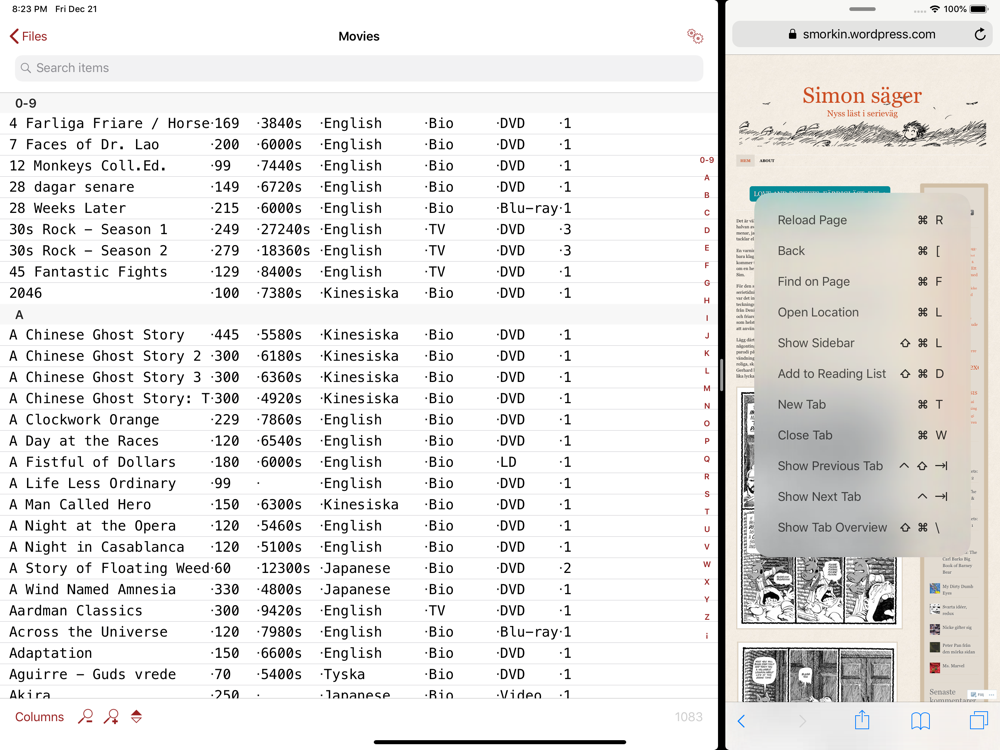Open Safari bookmarks book icon
Viewport: 1000px width, 750px height.
(920, 721)
